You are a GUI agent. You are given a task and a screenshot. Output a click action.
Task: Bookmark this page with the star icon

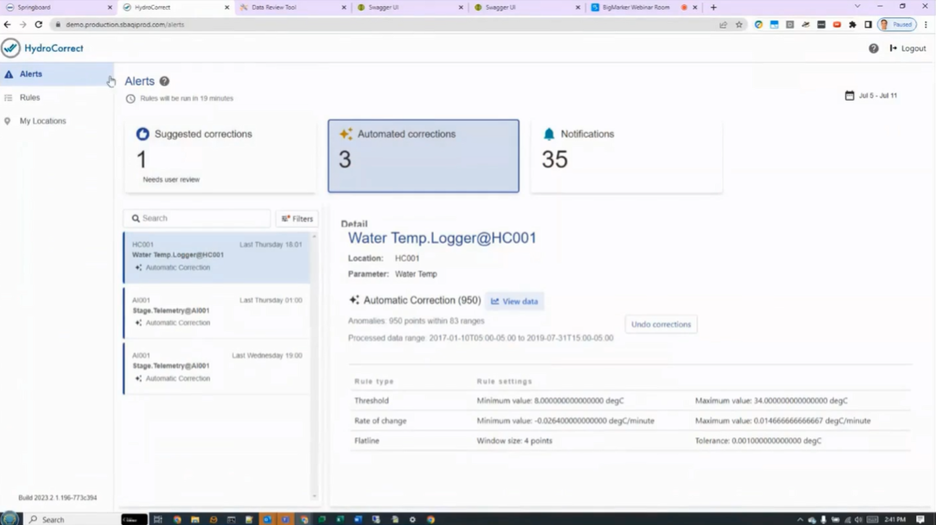[739, 24]
